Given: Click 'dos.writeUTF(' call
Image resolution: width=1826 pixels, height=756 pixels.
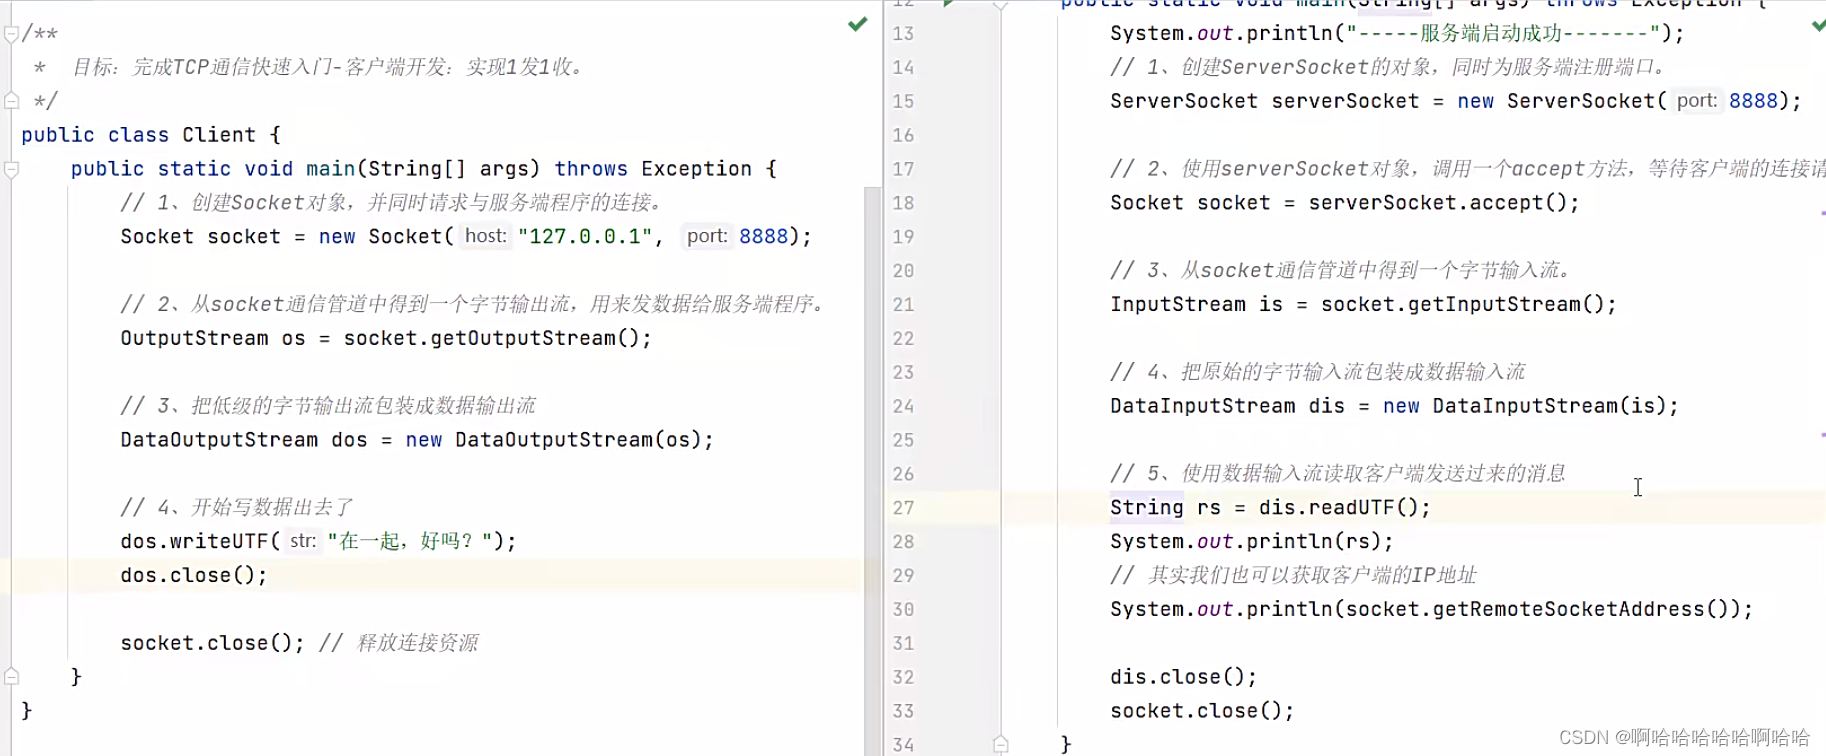Looking at the screenshot, I should click(200, 541).
